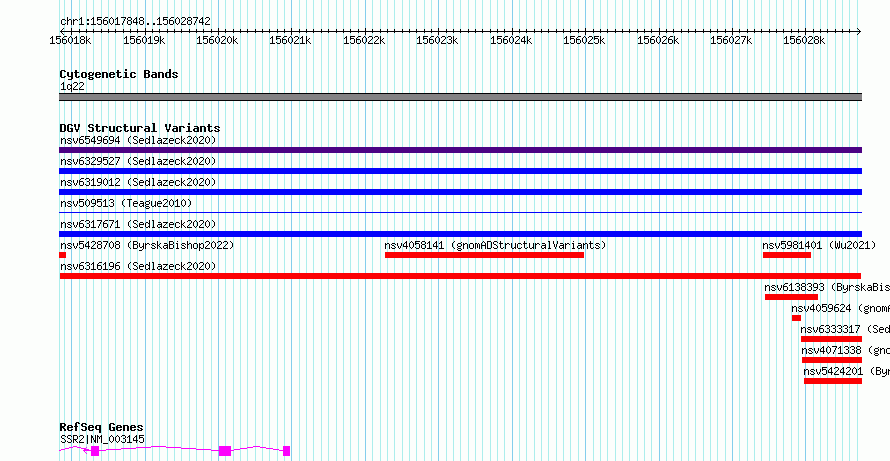This screenshot has height=461, width=890.
Task: Select the red nsv5981401 variant bar
Action: pyautogui.click(x=787, y=255)
